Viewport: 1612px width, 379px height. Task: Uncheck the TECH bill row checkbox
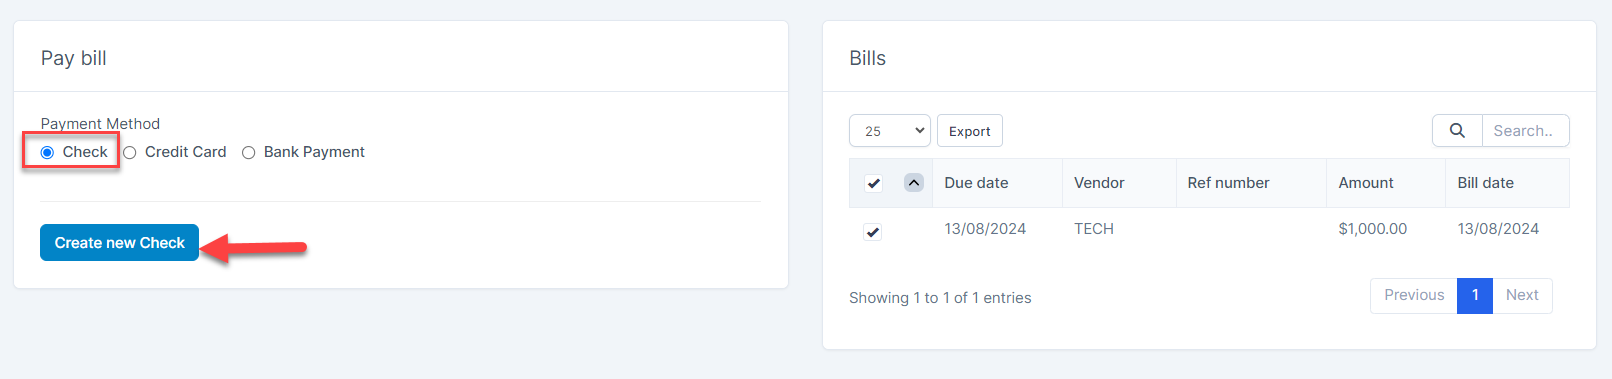tap(873, 232)
